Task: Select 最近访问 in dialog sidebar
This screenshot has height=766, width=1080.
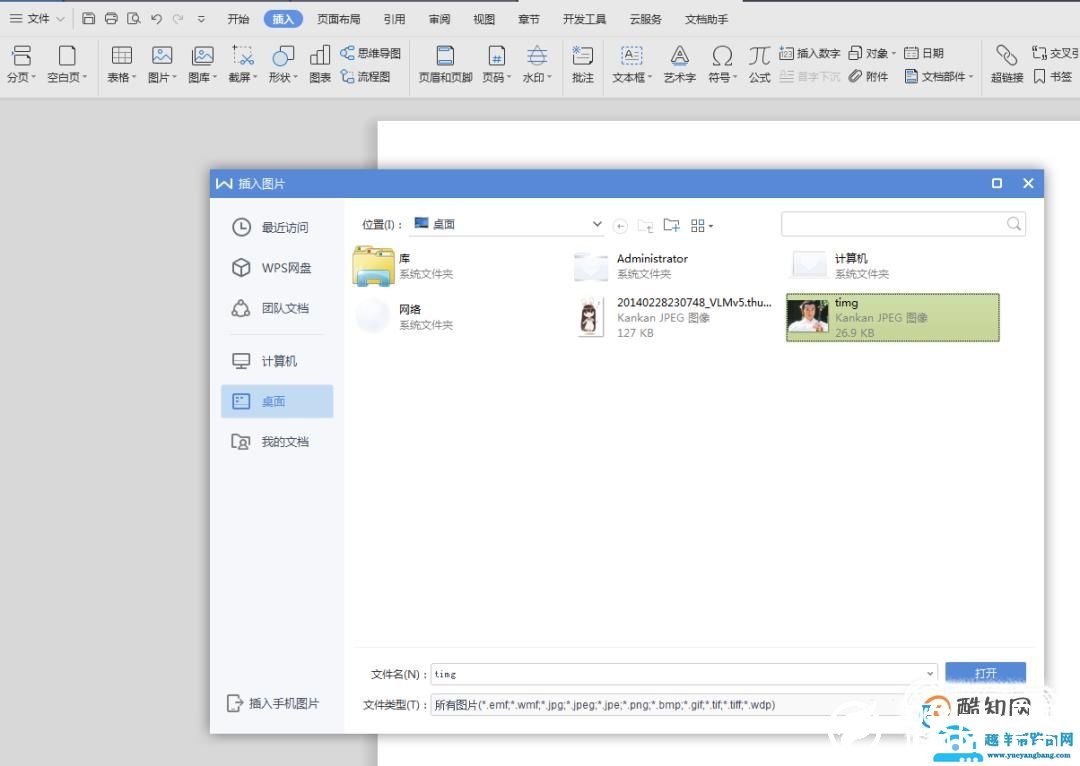Action: (277, 227)
